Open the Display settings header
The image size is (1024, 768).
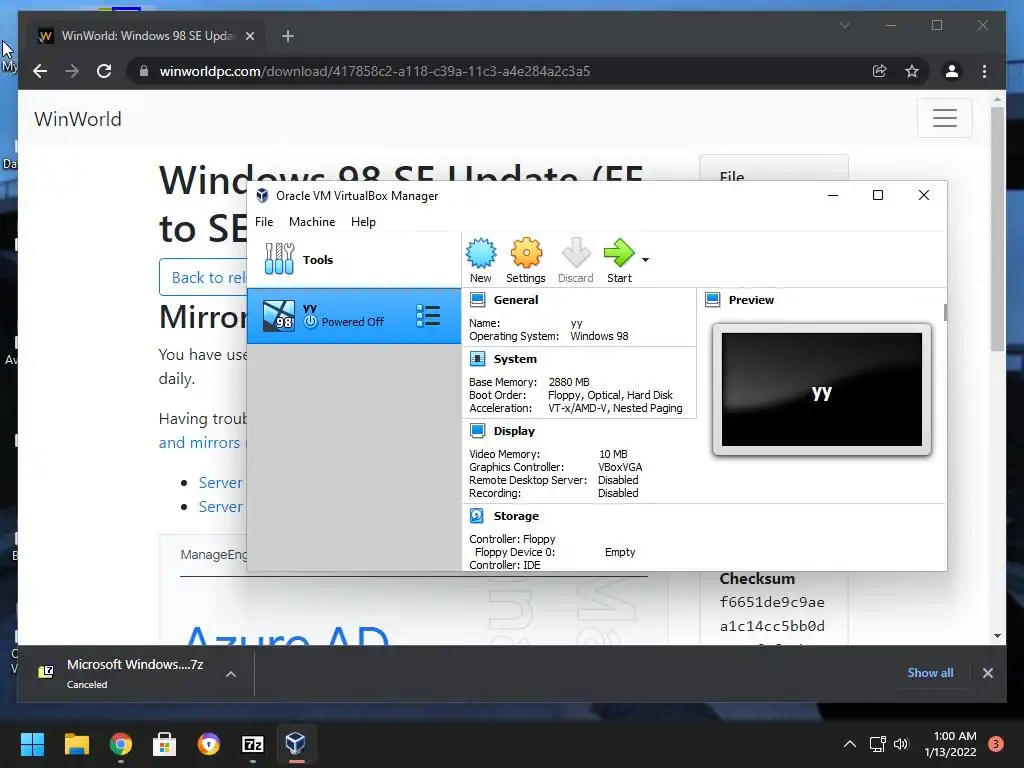[x=514, y=430]
